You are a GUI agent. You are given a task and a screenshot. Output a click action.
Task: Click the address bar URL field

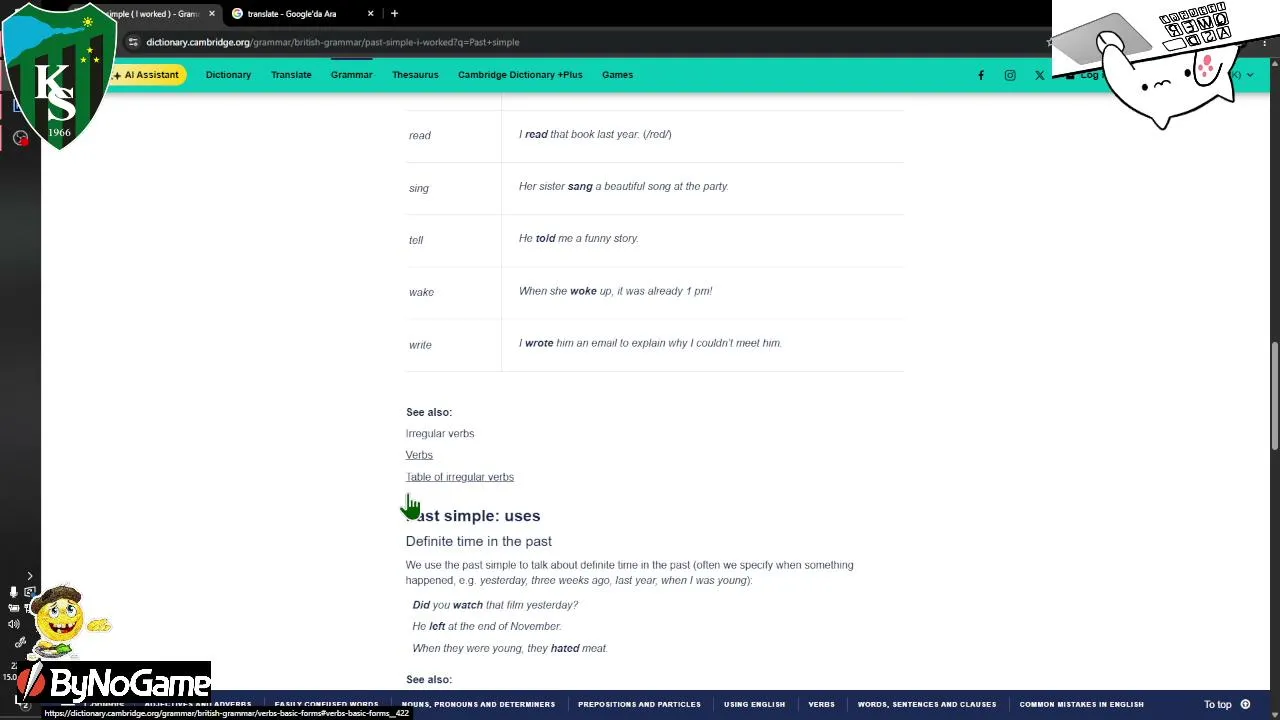click(x=590, y=42)
